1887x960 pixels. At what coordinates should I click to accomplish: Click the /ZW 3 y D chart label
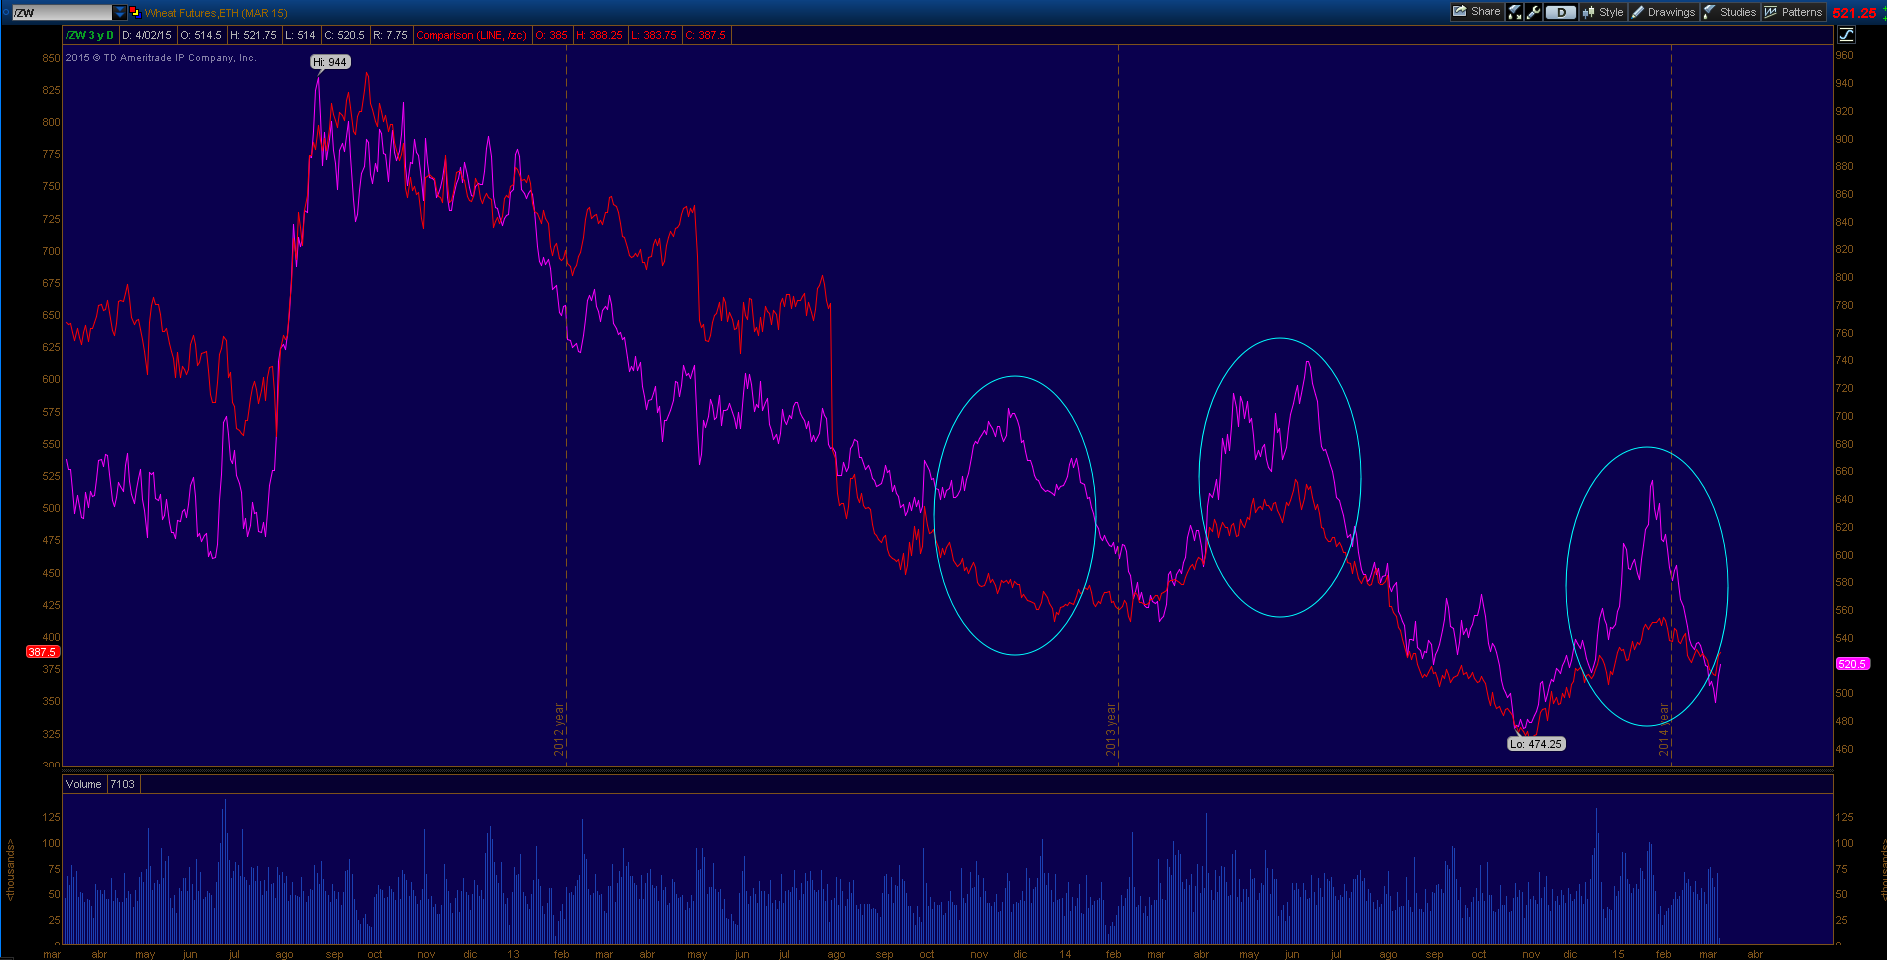click(x=90, y=35)
